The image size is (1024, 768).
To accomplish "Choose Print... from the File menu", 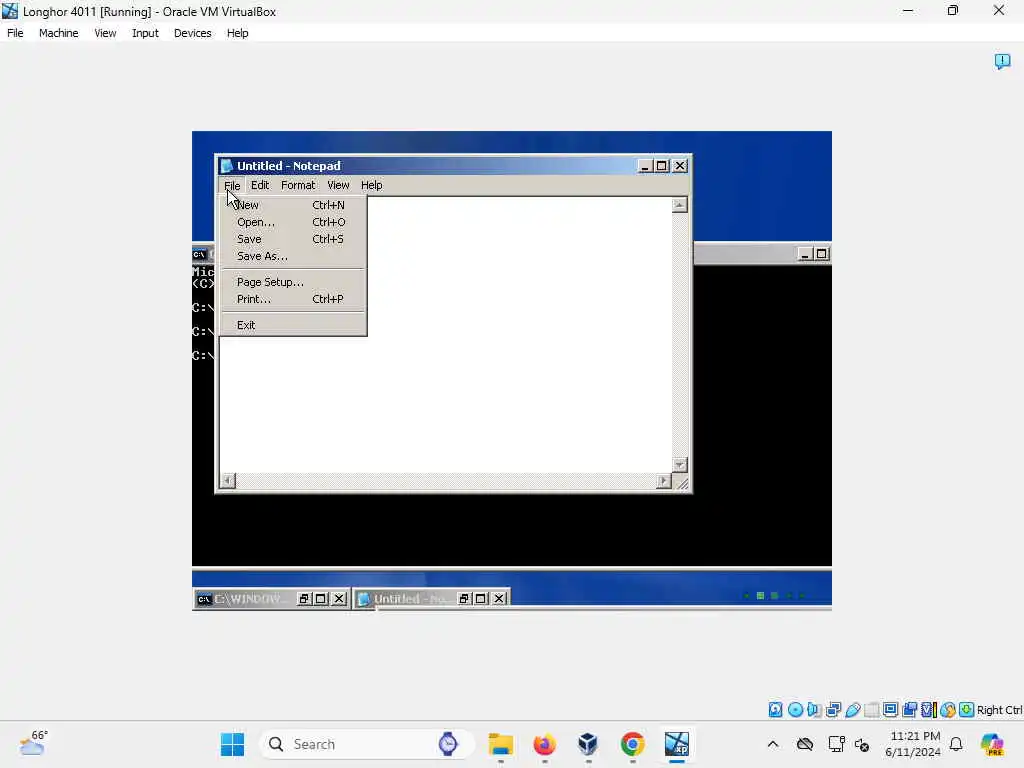I will click(x=293, y=299).
